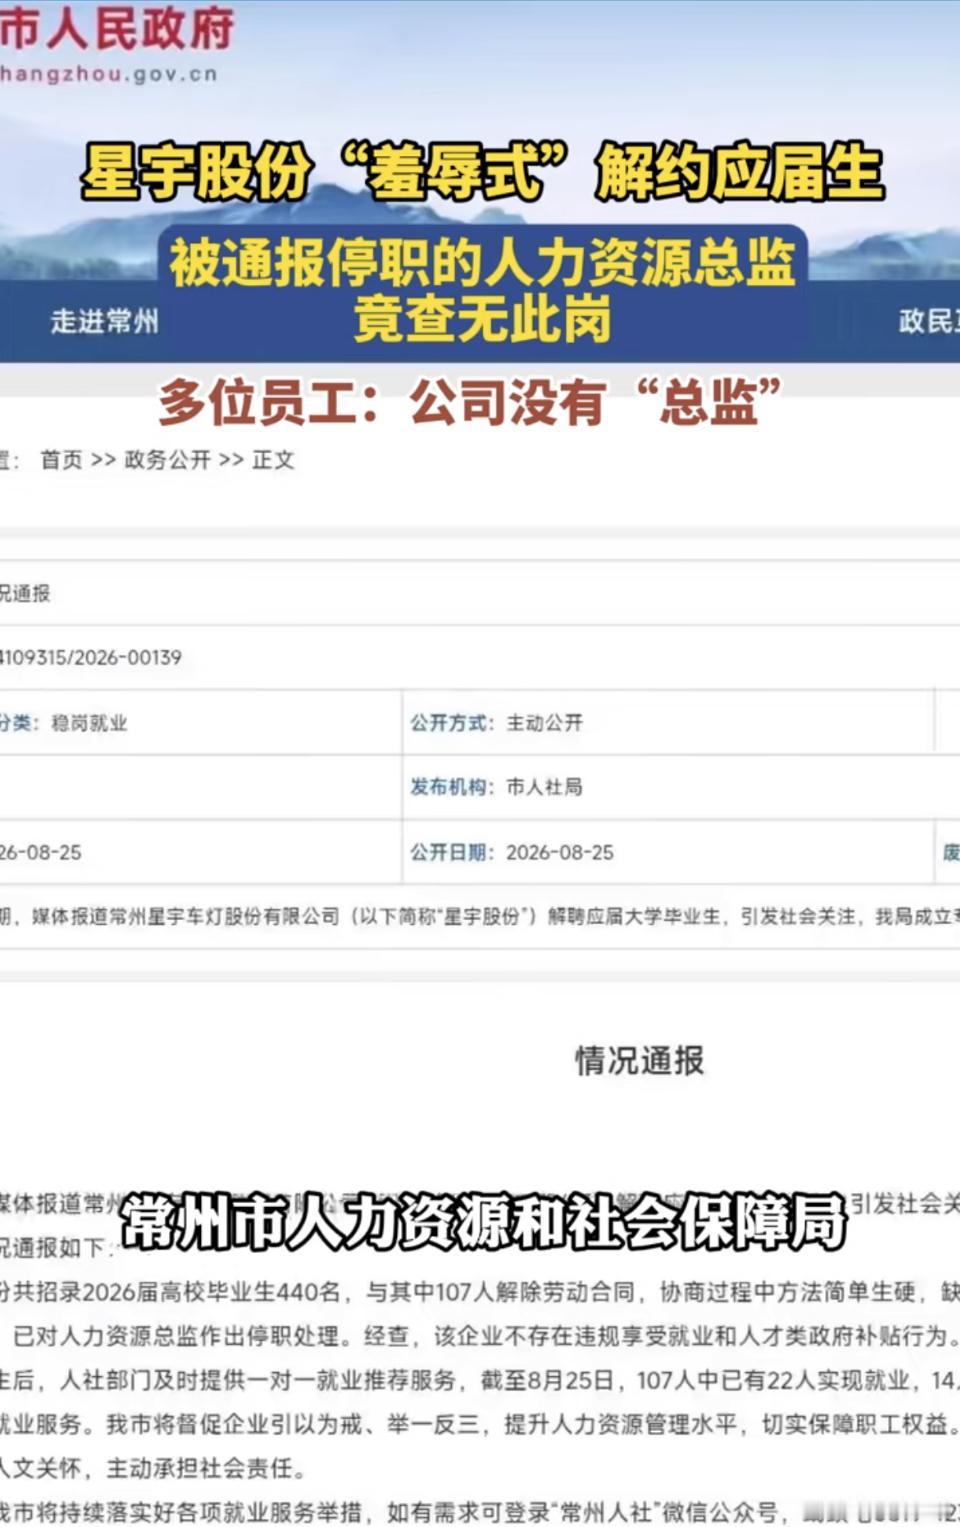Viewport: 960px width, 1527px height.
Task: Click the subtitle 常州市人力资源和社会保障局
Action: point(483,1221)
